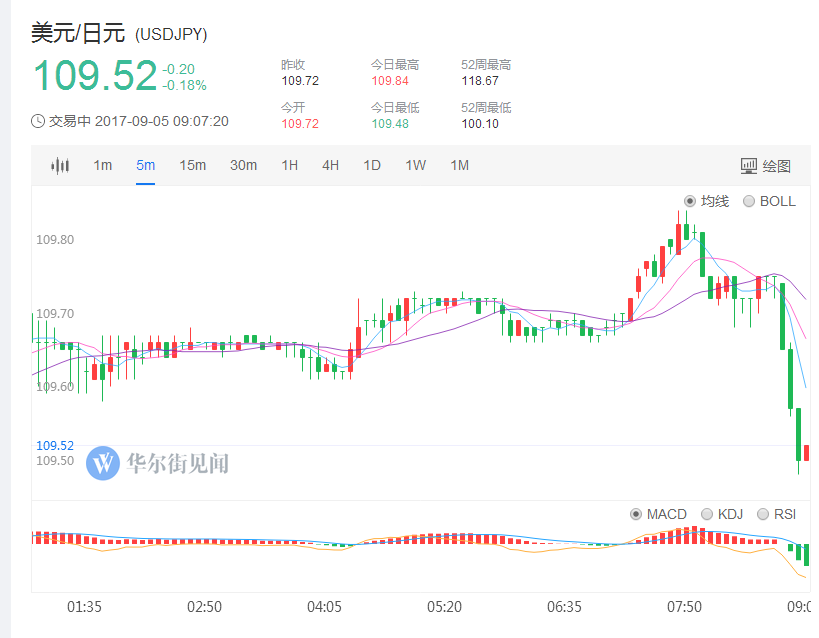Click the clock icon beside trading time
The height and width of the screenshot is (638, 819).
(x=38, y=121)
